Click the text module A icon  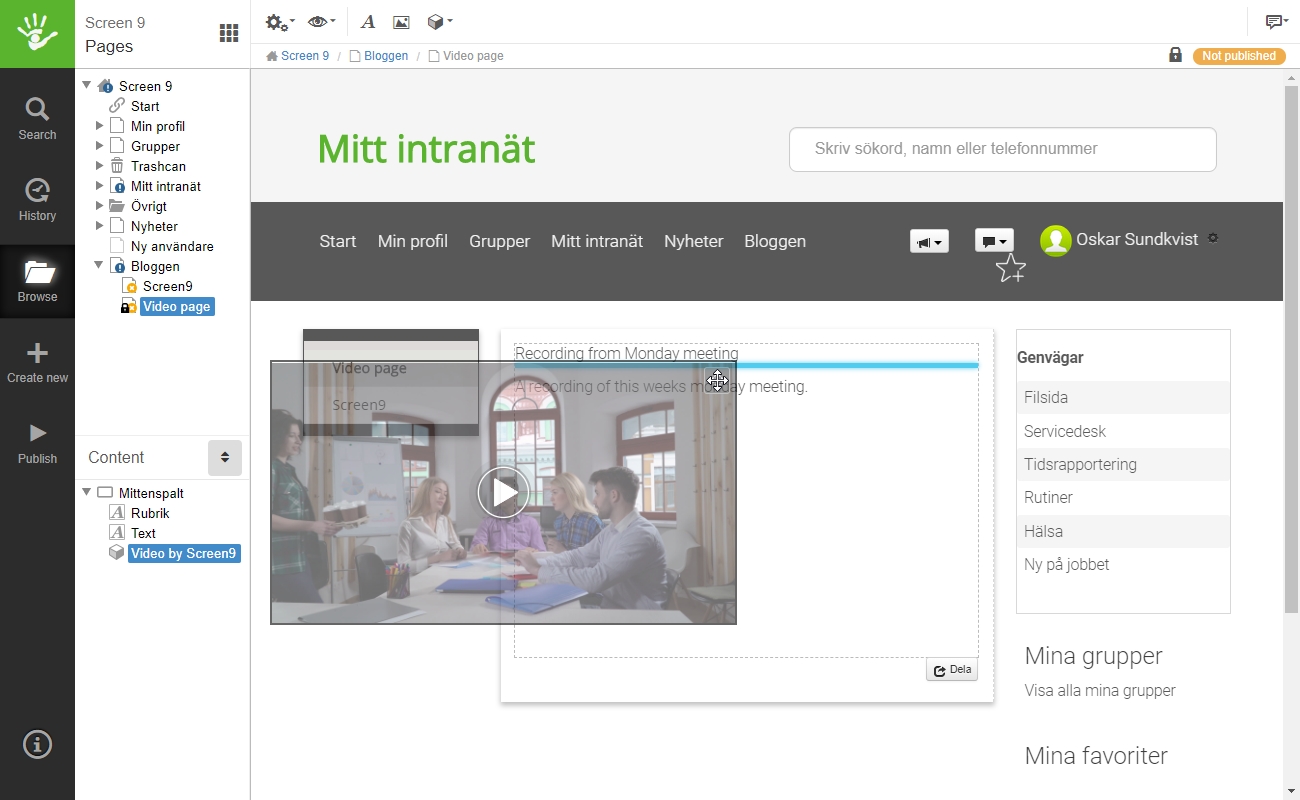point(368,22)
